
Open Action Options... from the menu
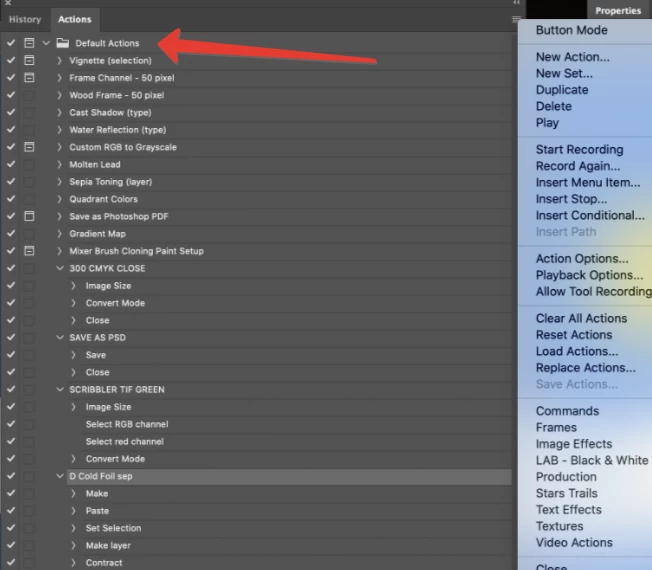point(582,259)
